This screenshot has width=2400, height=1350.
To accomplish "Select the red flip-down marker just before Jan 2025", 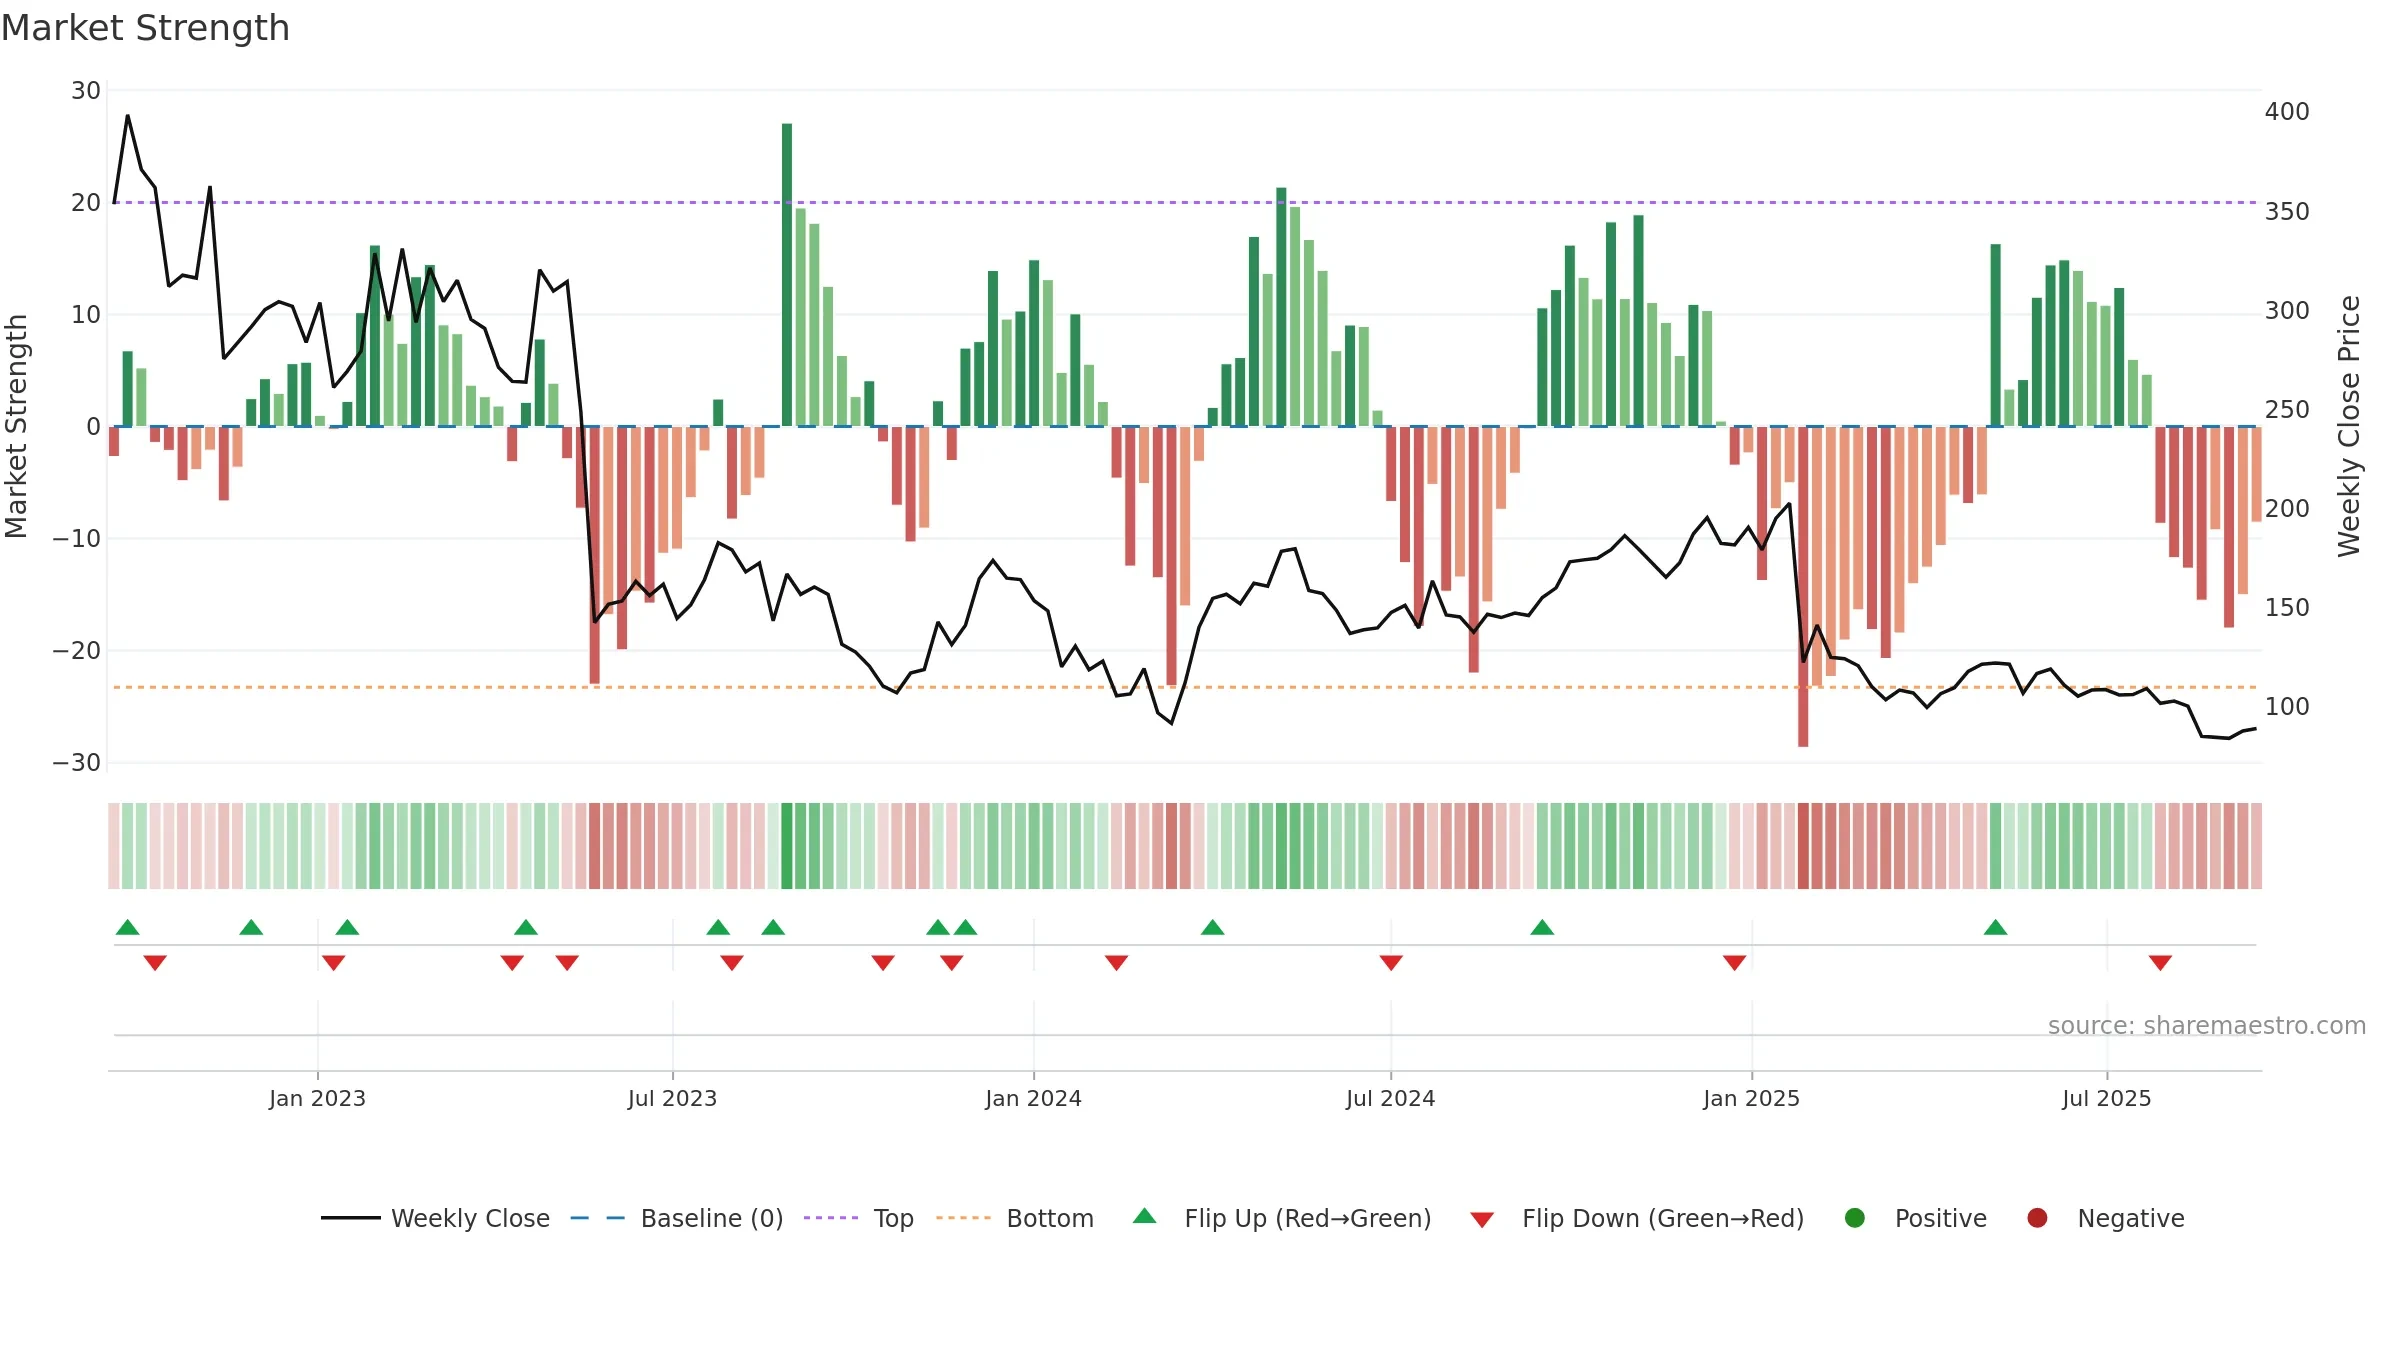I will coord(1735,963).
